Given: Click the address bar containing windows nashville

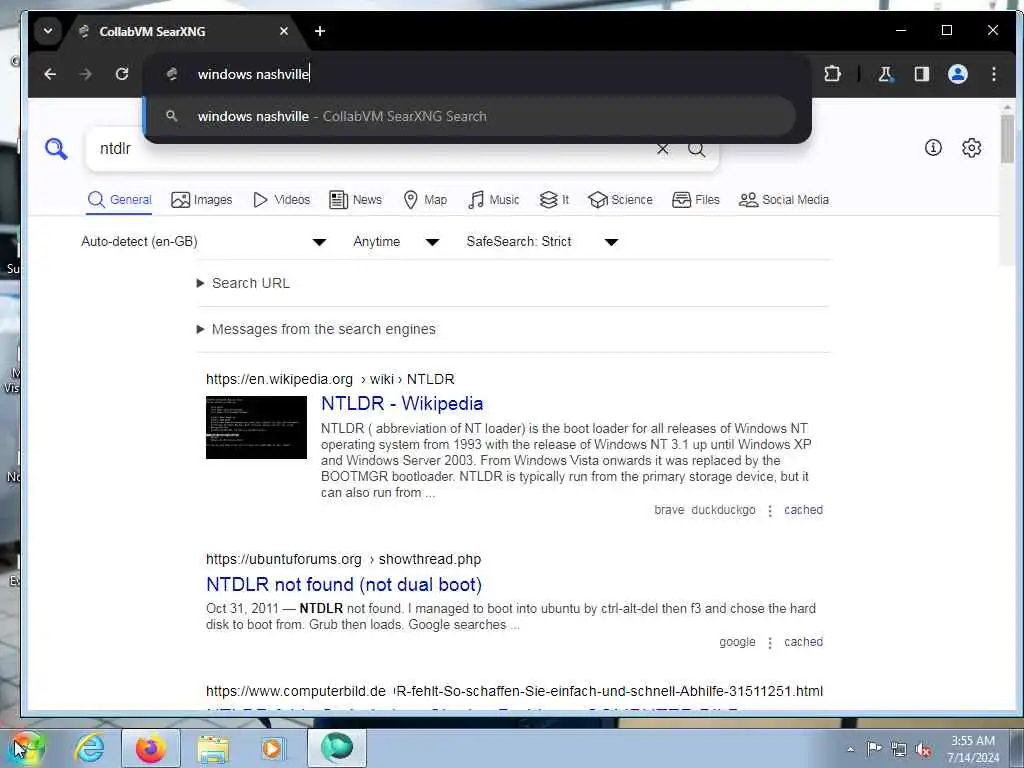Looking at the screenshot, I should tap(477, 74).
